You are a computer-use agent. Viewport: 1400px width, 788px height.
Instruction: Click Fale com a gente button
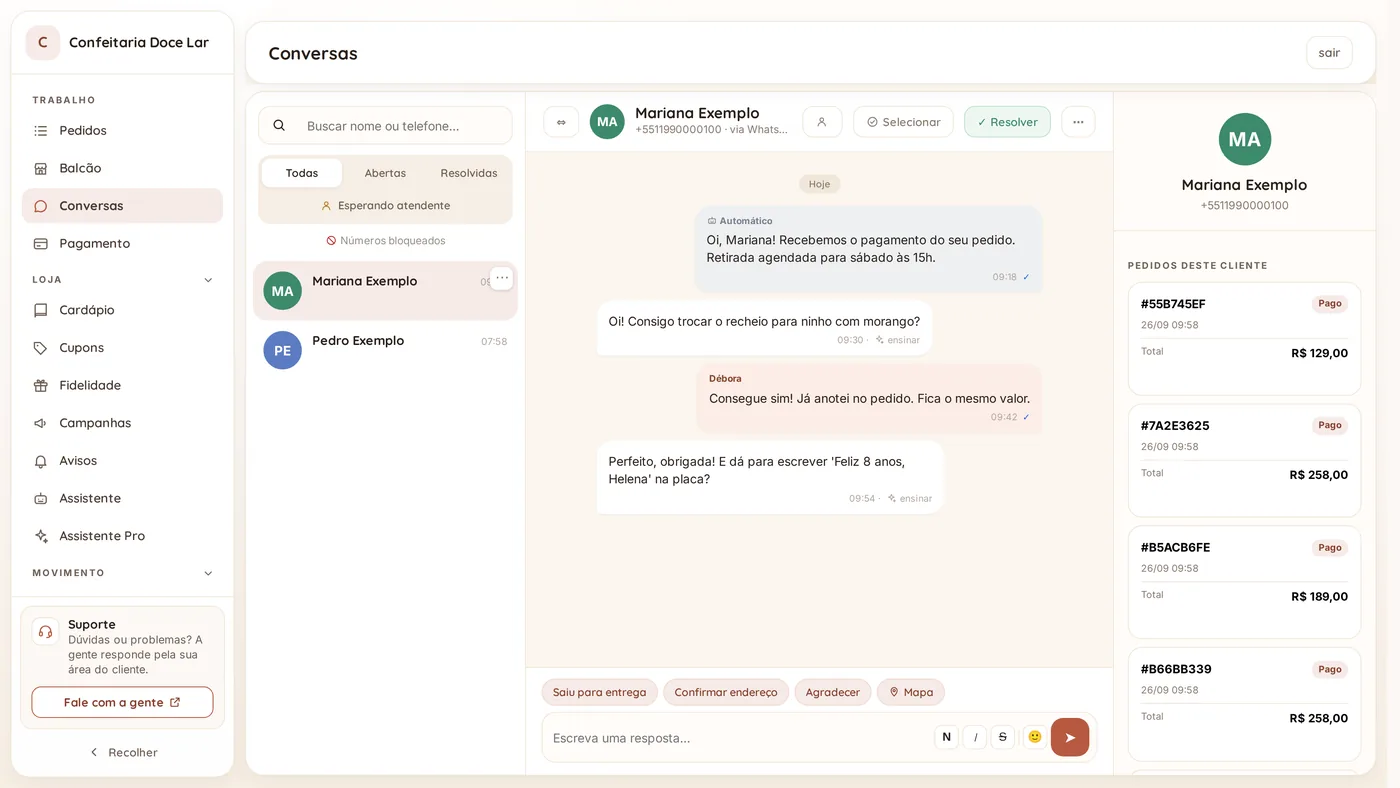click(122, 702)
